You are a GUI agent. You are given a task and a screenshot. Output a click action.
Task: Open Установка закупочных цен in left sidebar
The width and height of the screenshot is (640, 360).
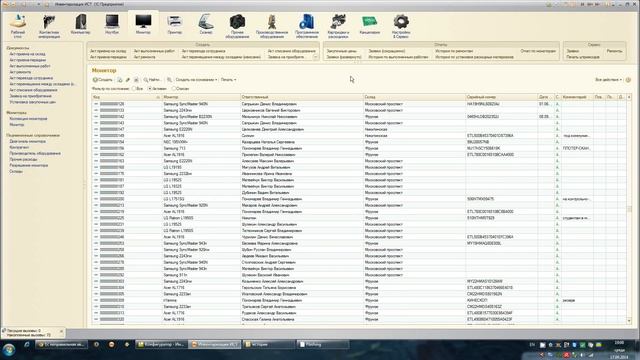click(x=33, y=102)
